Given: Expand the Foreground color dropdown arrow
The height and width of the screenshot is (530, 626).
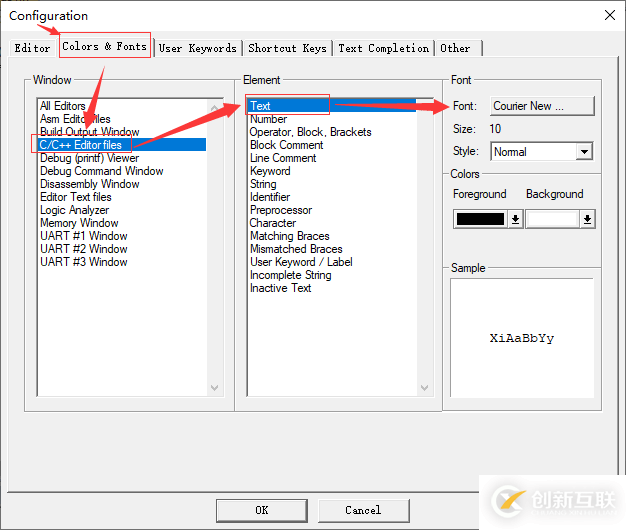Looking at the screenshot, I should click(515, 219).
